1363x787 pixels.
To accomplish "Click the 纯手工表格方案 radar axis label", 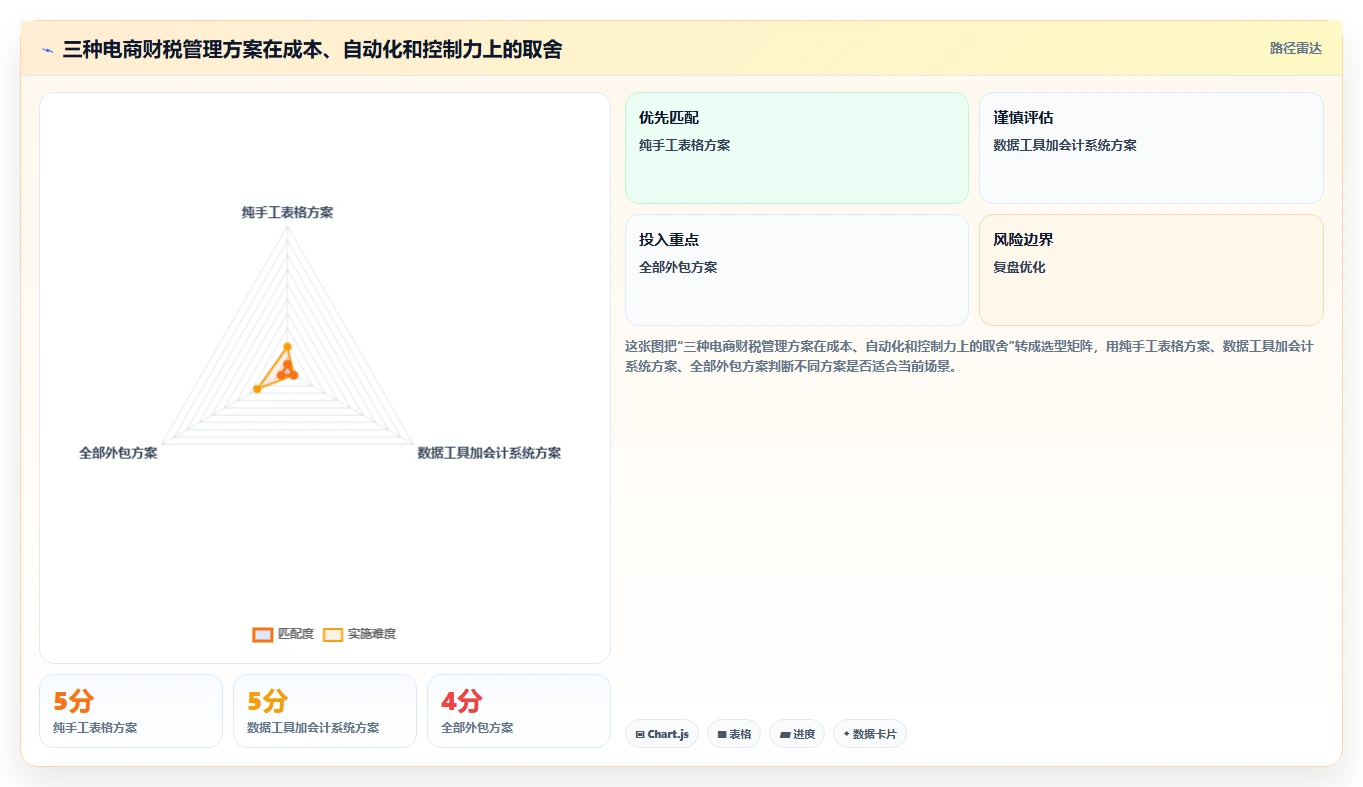I will click(x=287, y=212).
